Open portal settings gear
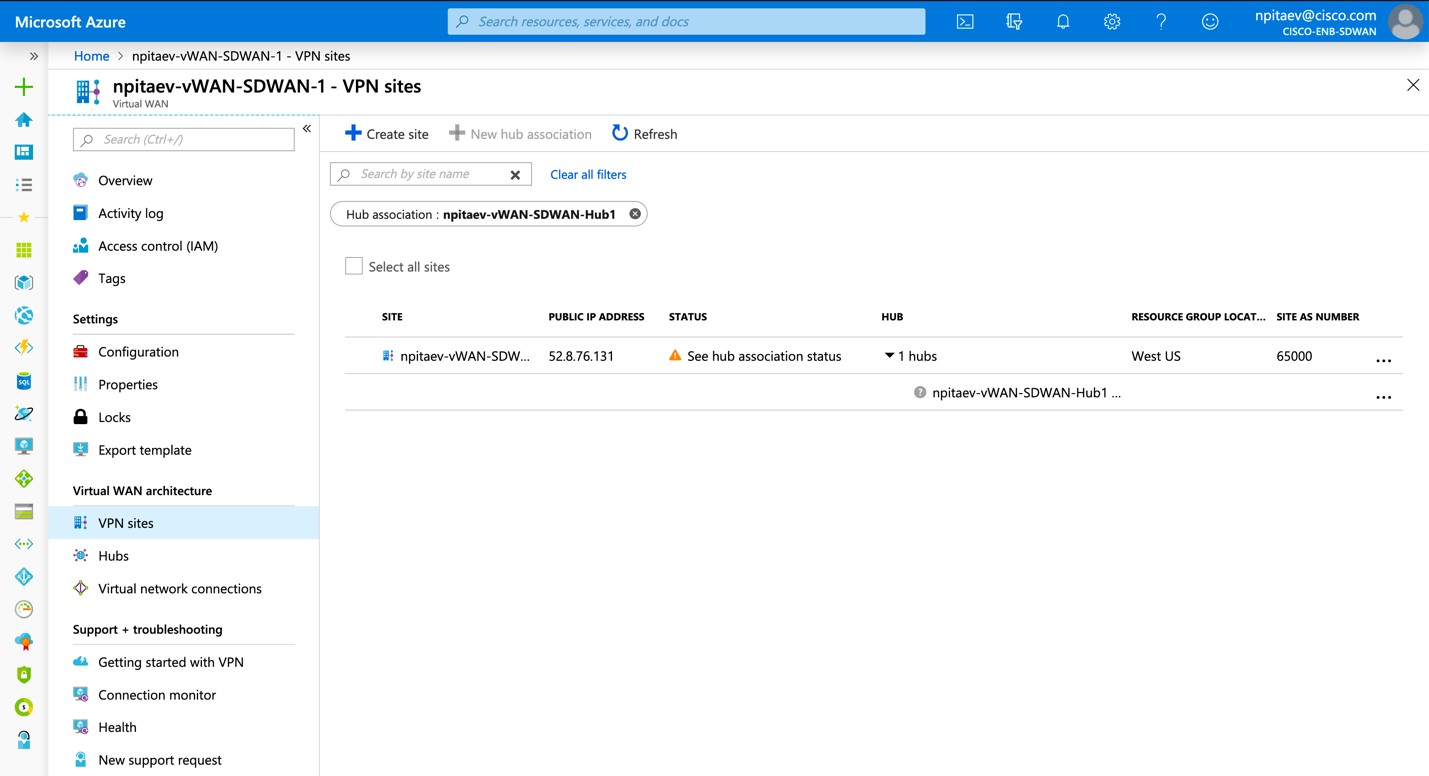The image size is (1429, 776). 1112,21
